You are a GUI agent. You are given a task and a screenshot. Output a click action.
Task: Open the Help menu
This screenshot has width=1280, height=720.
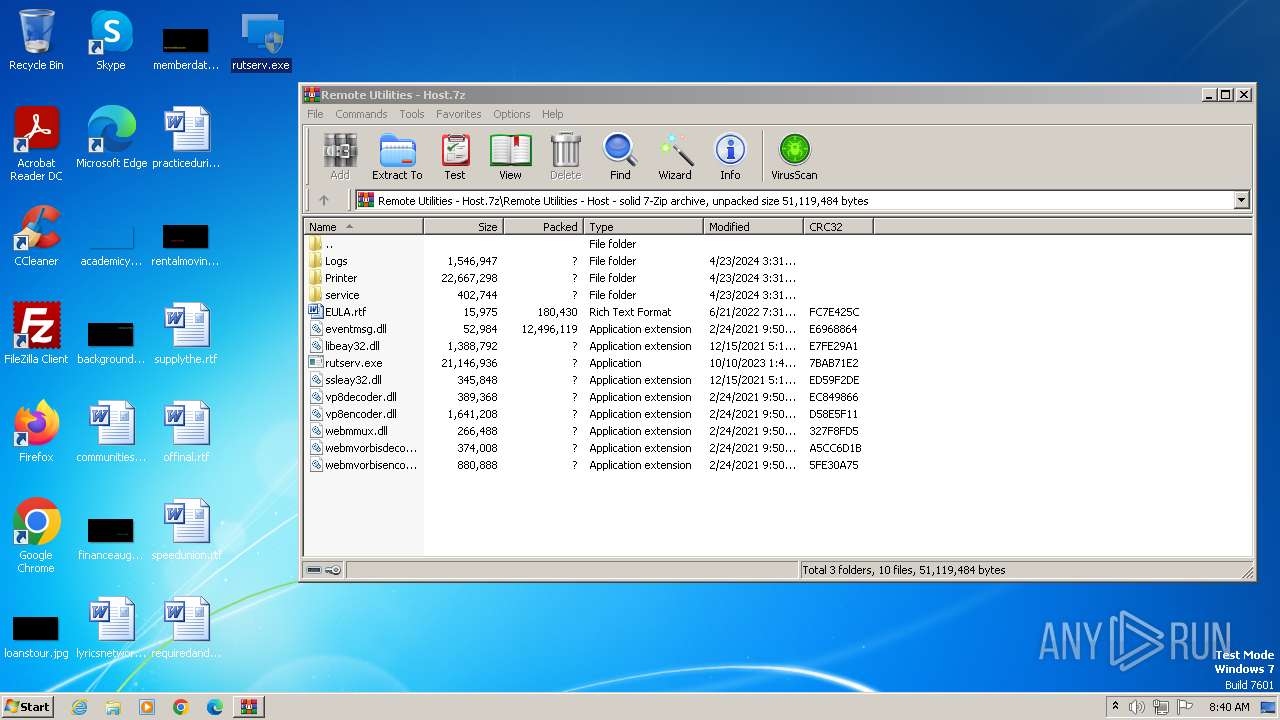553,114
